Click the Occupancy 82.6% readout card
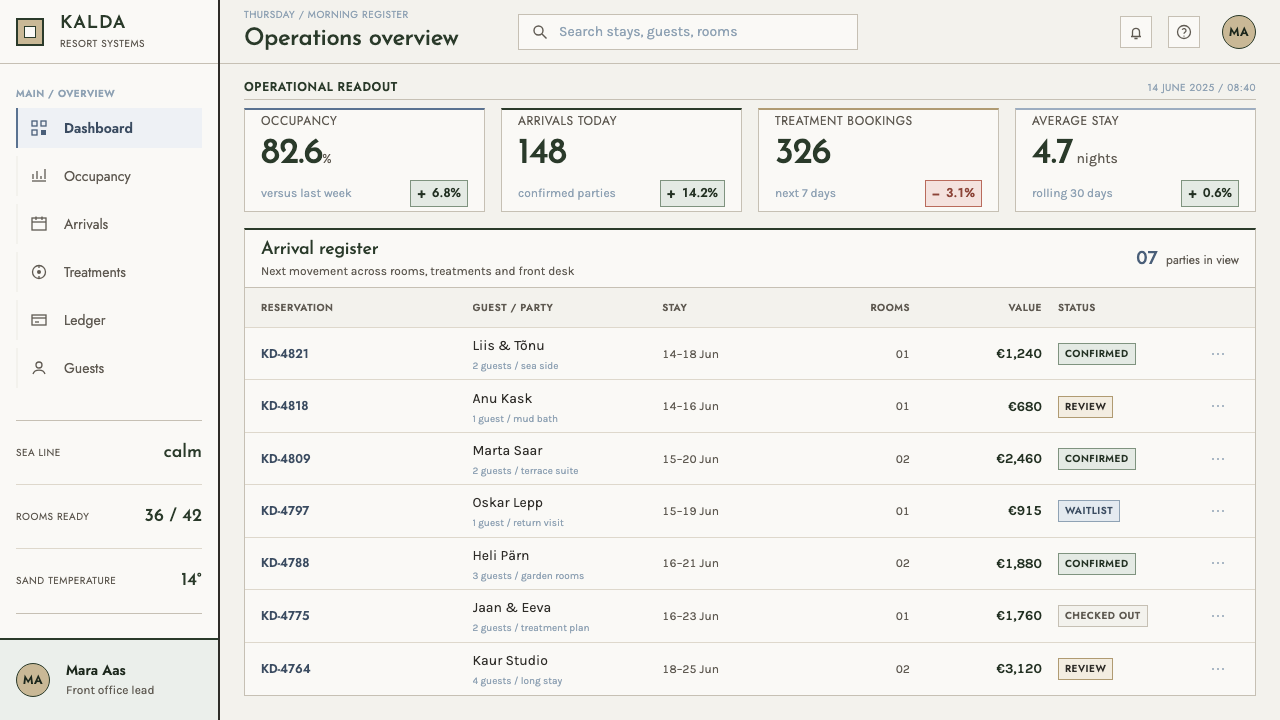Image resolution: width=1280 pixels, height=720 pixels. click(x=364, y=160)
